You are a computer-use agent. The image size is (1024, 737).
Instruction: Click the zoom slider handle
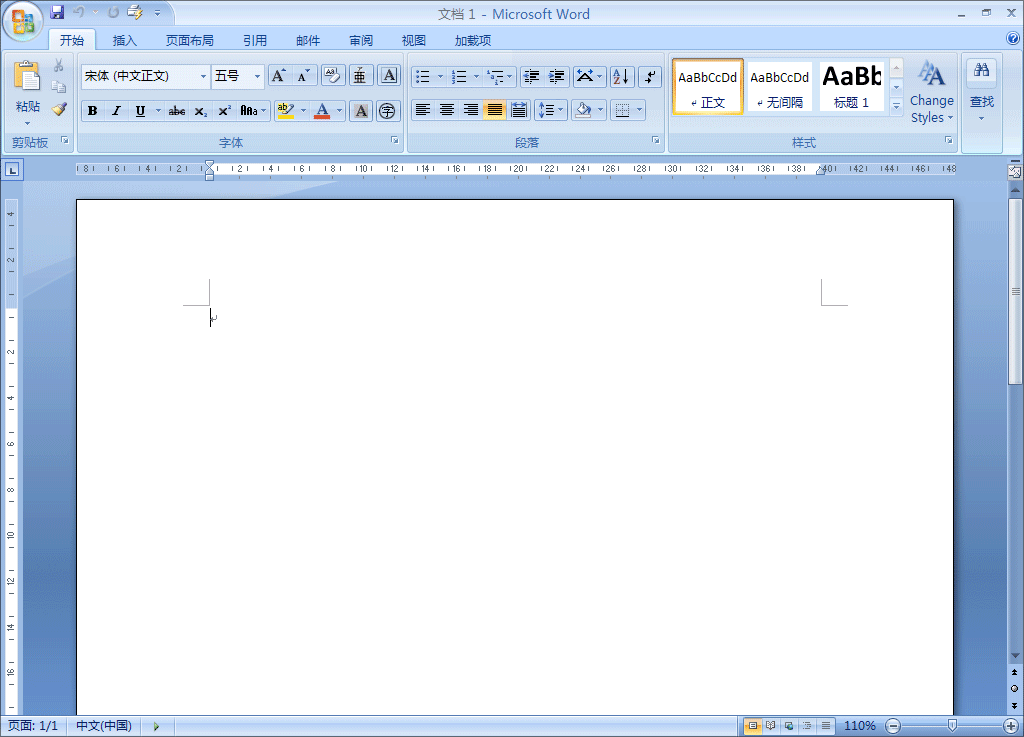coord(952,725)
